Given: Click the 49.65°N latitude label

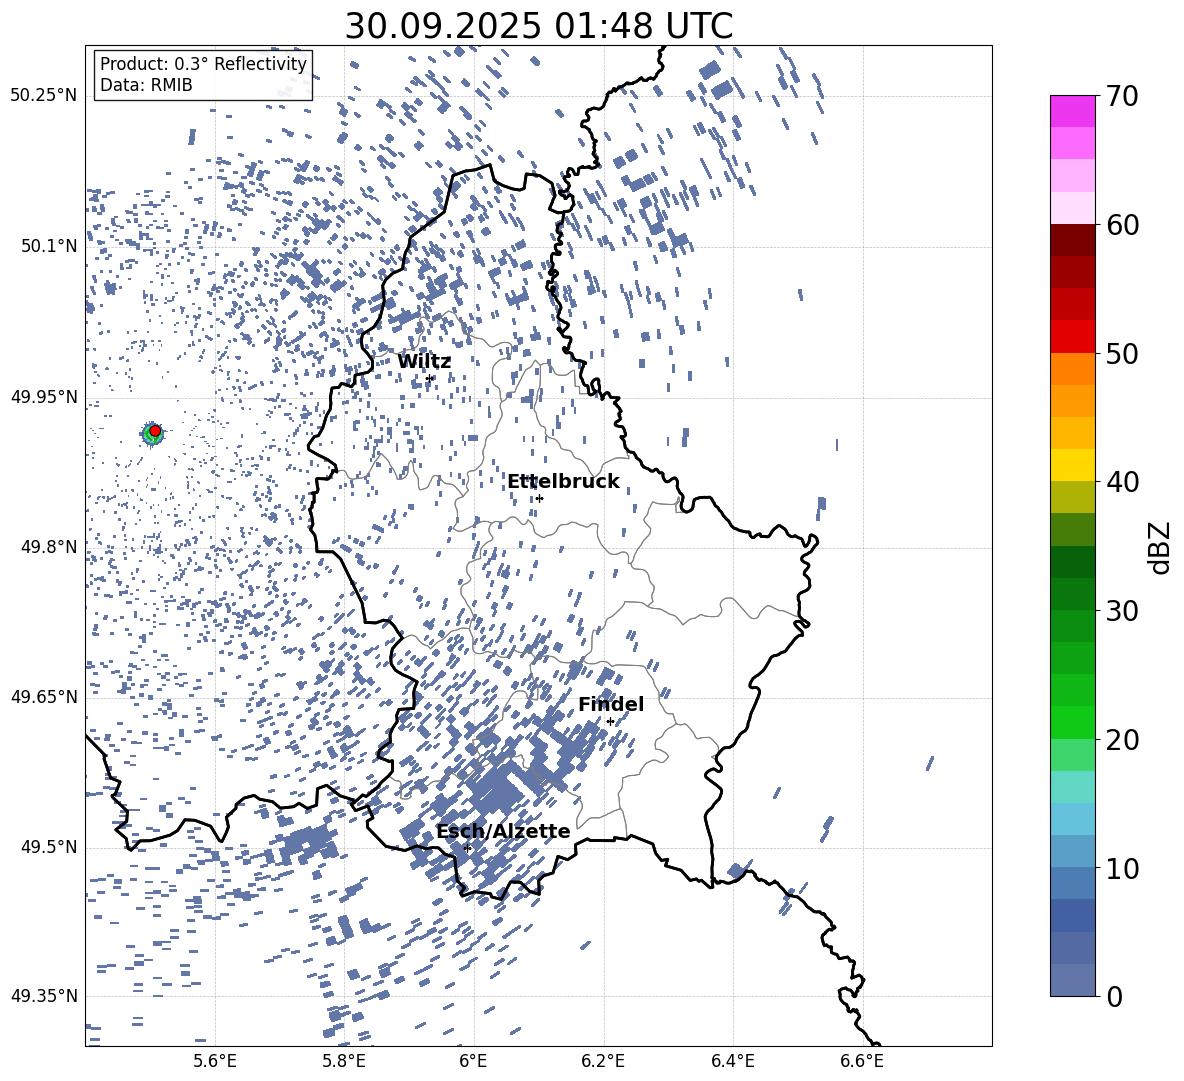Looking at the screenshot, I should (x=44, y=696).
